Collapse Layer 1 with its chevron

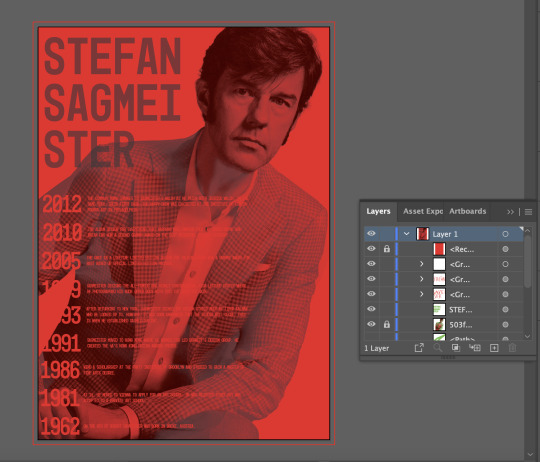click(407, 234)
